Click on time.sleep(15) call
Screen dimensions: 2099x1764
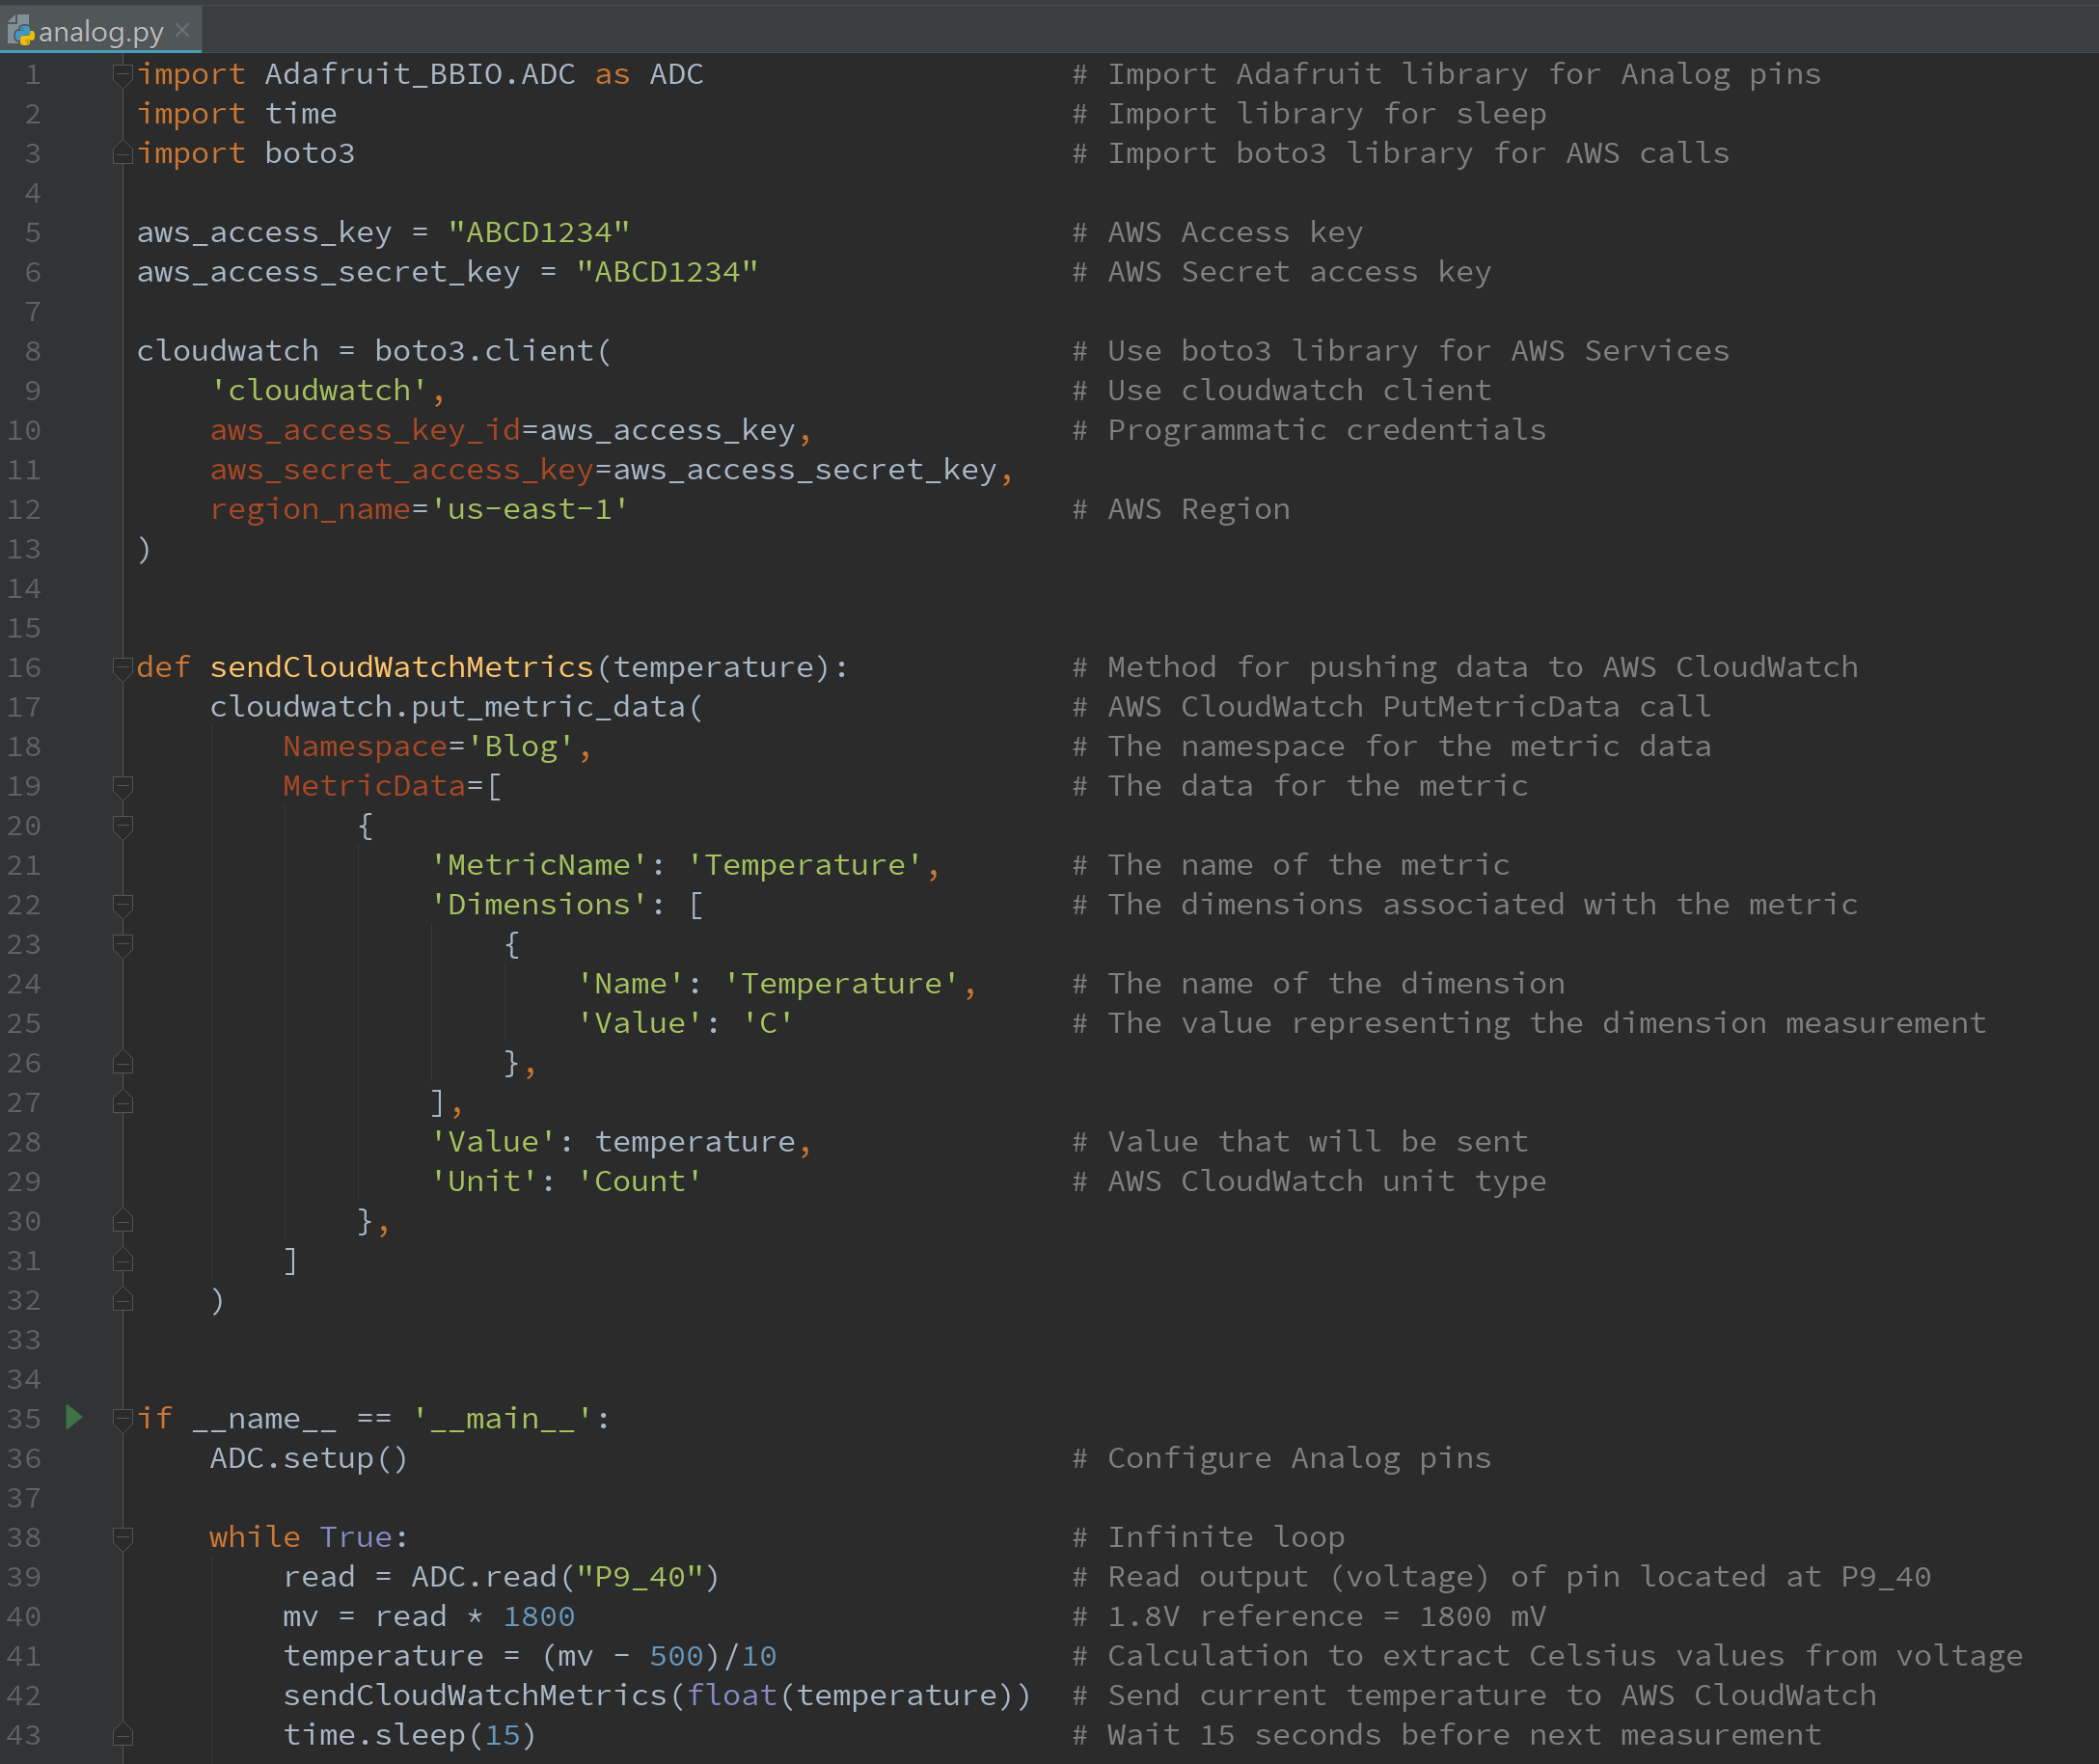[411, 1735]
